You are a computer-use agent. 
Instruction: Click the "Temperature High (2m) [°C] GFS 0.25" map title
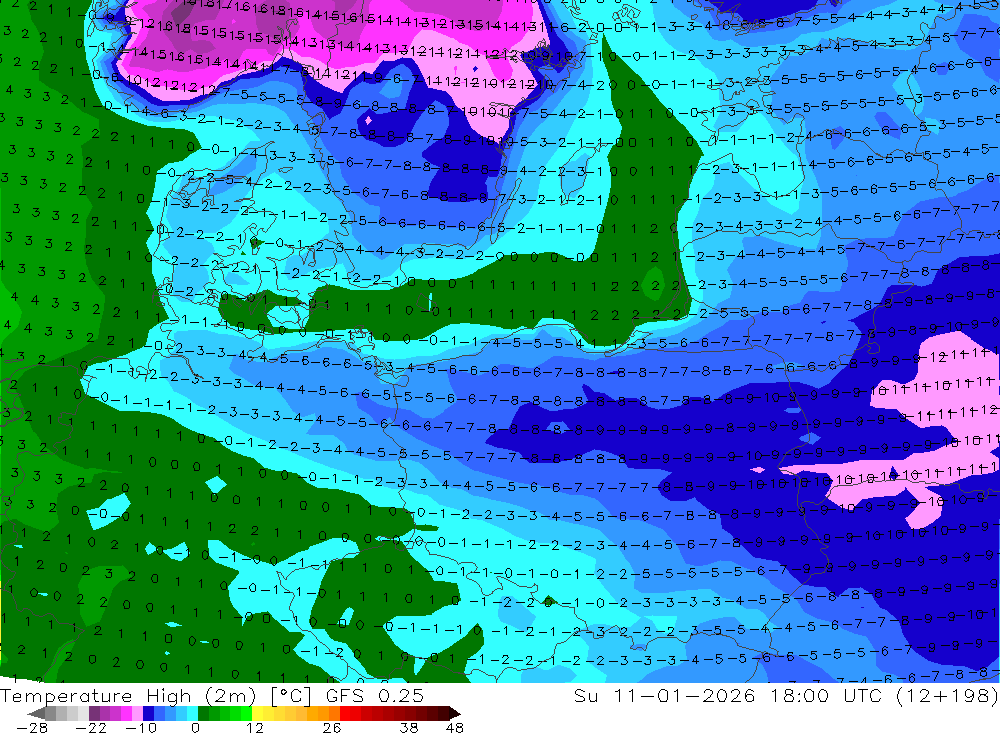(x=212, y=695)
